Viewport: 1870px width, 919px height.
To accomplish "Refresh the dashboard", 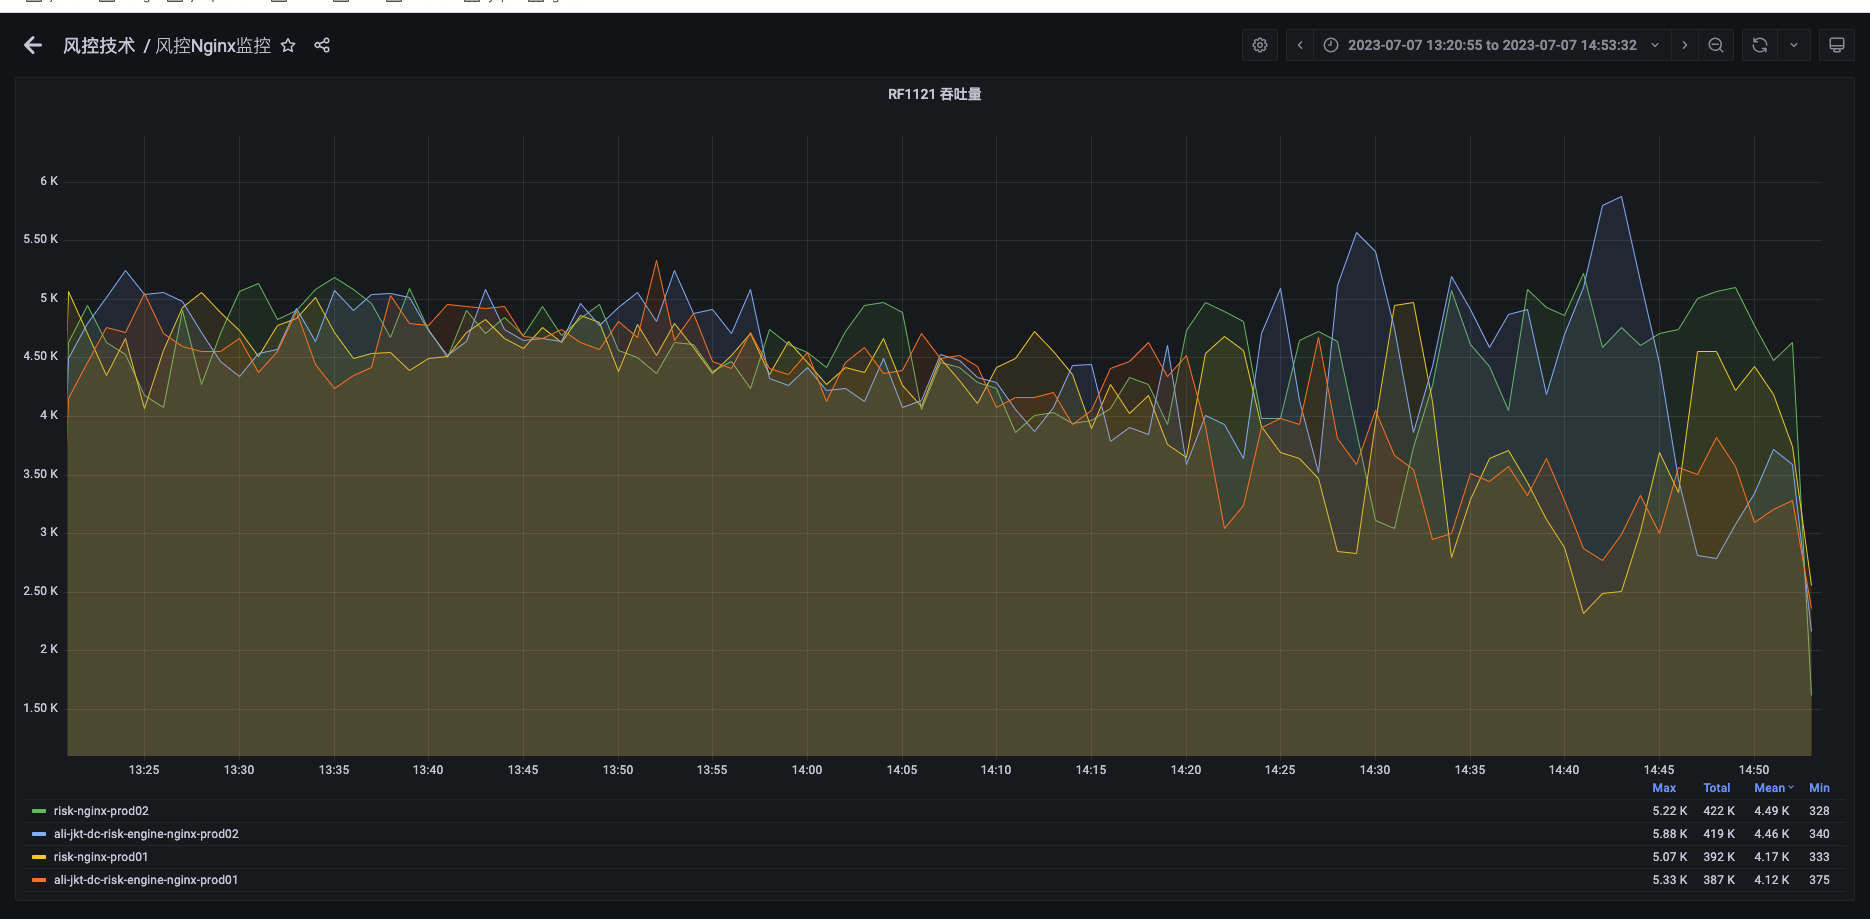I will [x=1760, y=45].
